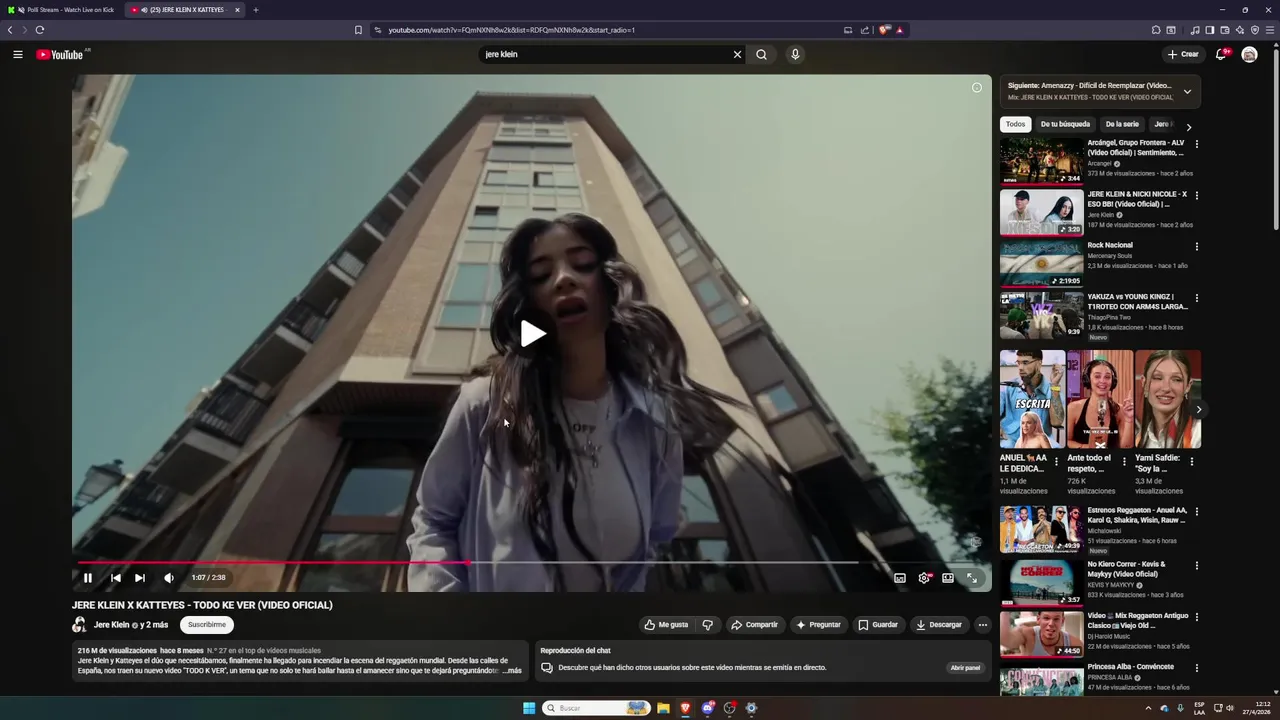Select the Todos filter chip
The width and height of the screenshot is (1280, 720).
[1016, 124]
